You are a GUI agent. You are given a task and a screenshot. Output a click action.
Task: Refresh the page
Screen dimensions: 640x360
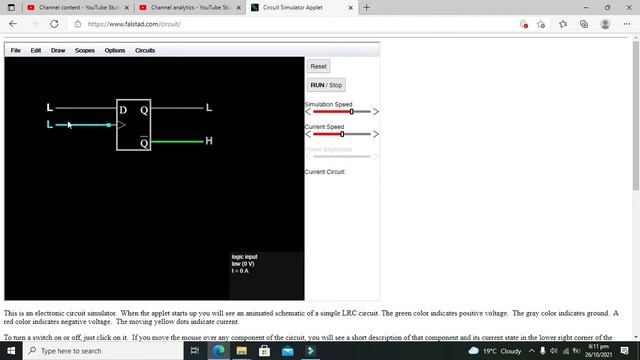coord(54,24)
